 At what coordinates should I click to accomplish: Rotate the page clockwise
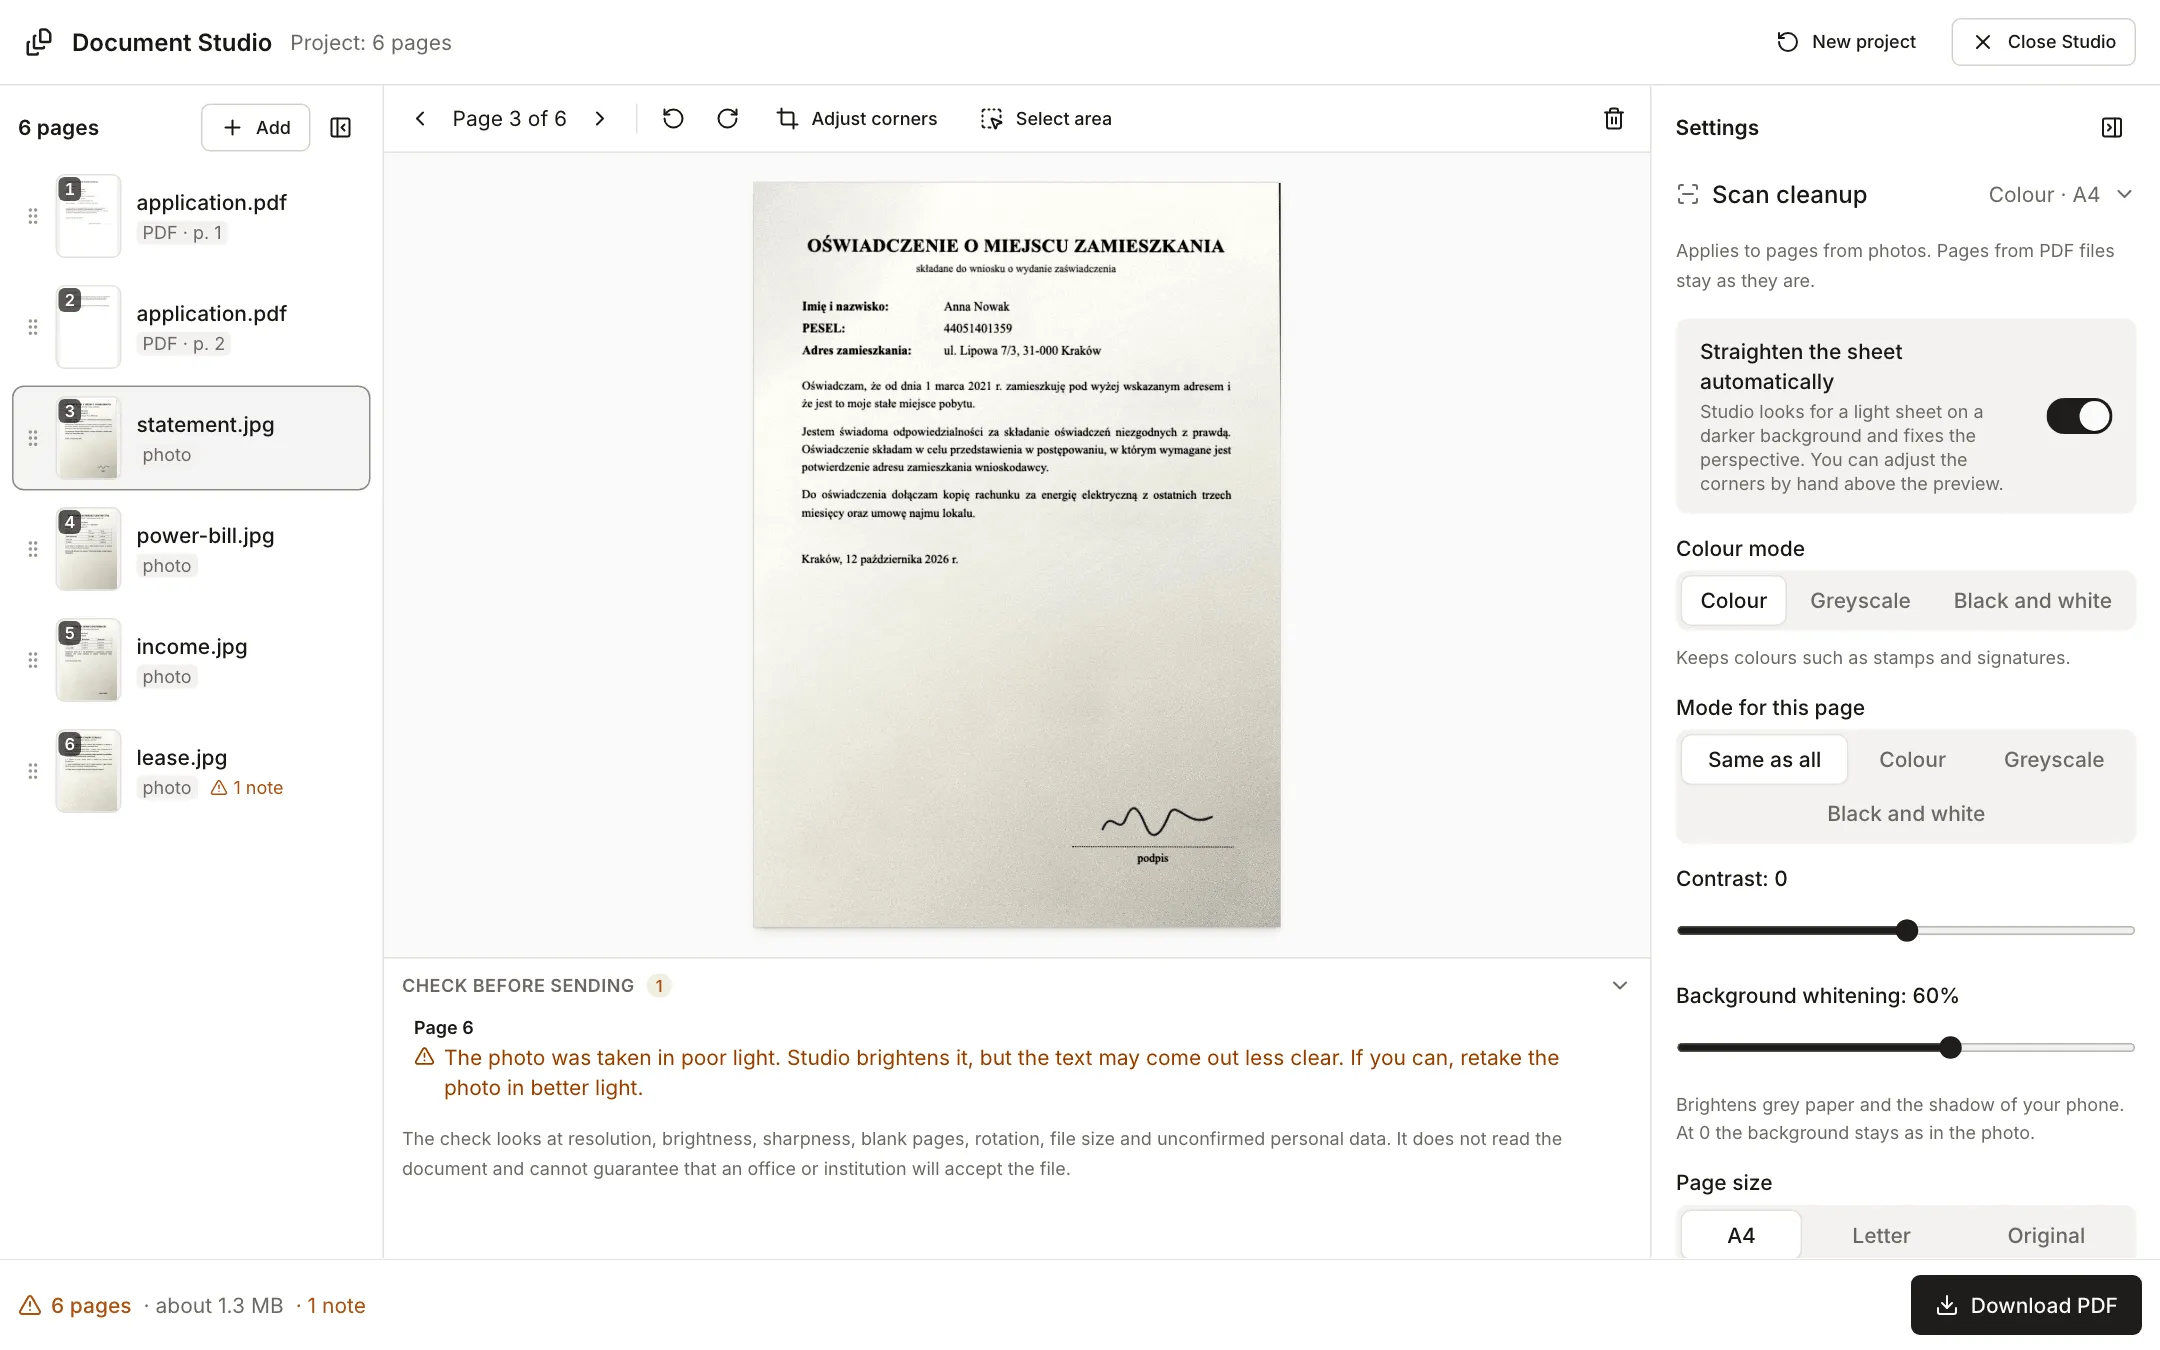[x=728, y=119]
